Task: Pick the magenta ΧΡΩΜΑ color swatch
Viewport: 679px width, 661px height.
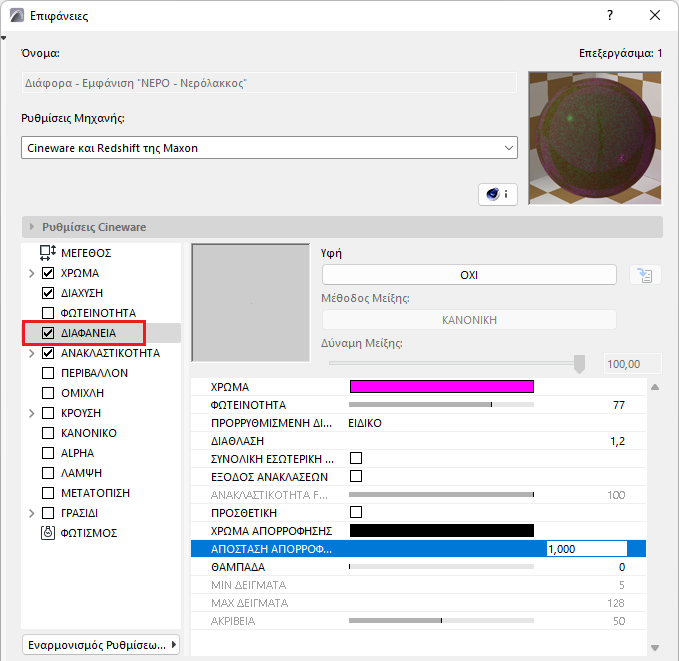Action: tap(442, 386)
